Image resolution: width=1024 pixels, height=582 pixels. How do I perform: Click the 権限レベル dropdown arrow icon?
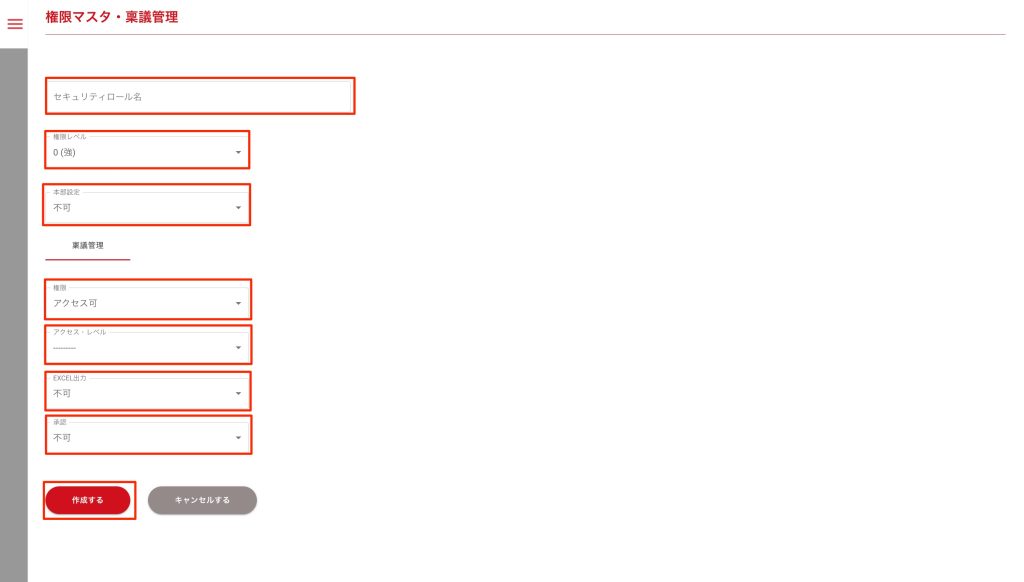tap(238, 152)
